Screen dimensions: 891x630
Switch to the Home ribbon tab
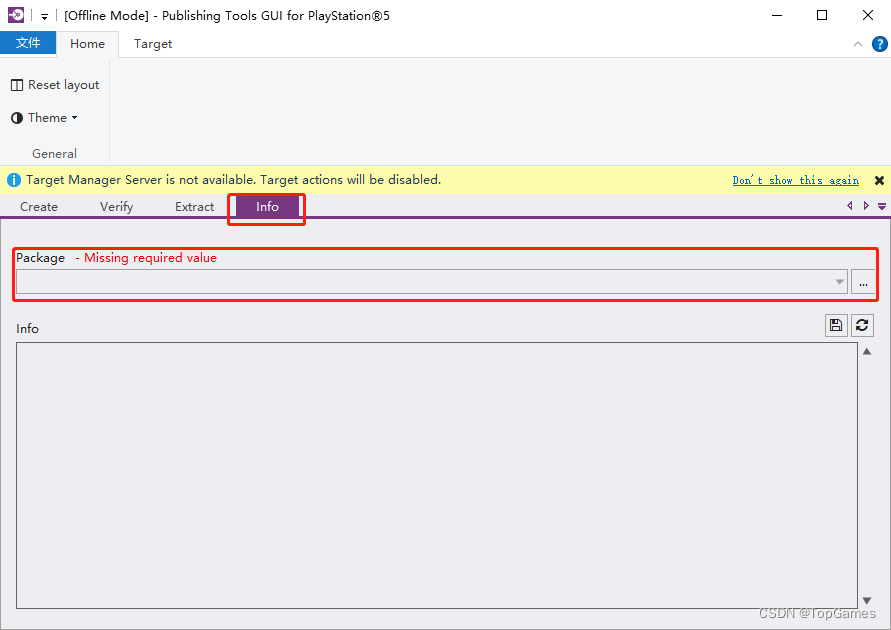(88, 44)
